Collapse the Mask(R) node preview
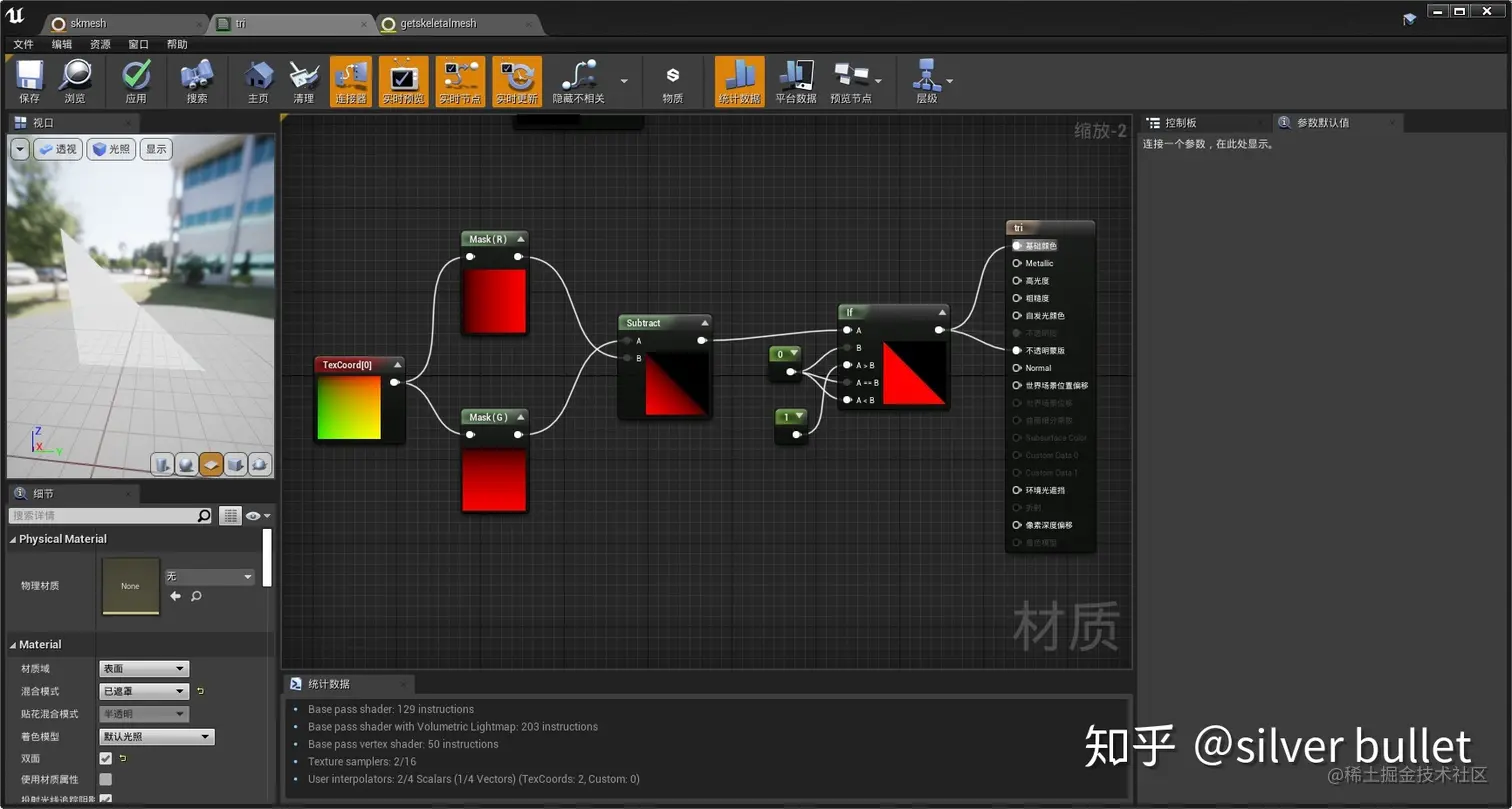 pyautogui.click(x=520, y=239)
